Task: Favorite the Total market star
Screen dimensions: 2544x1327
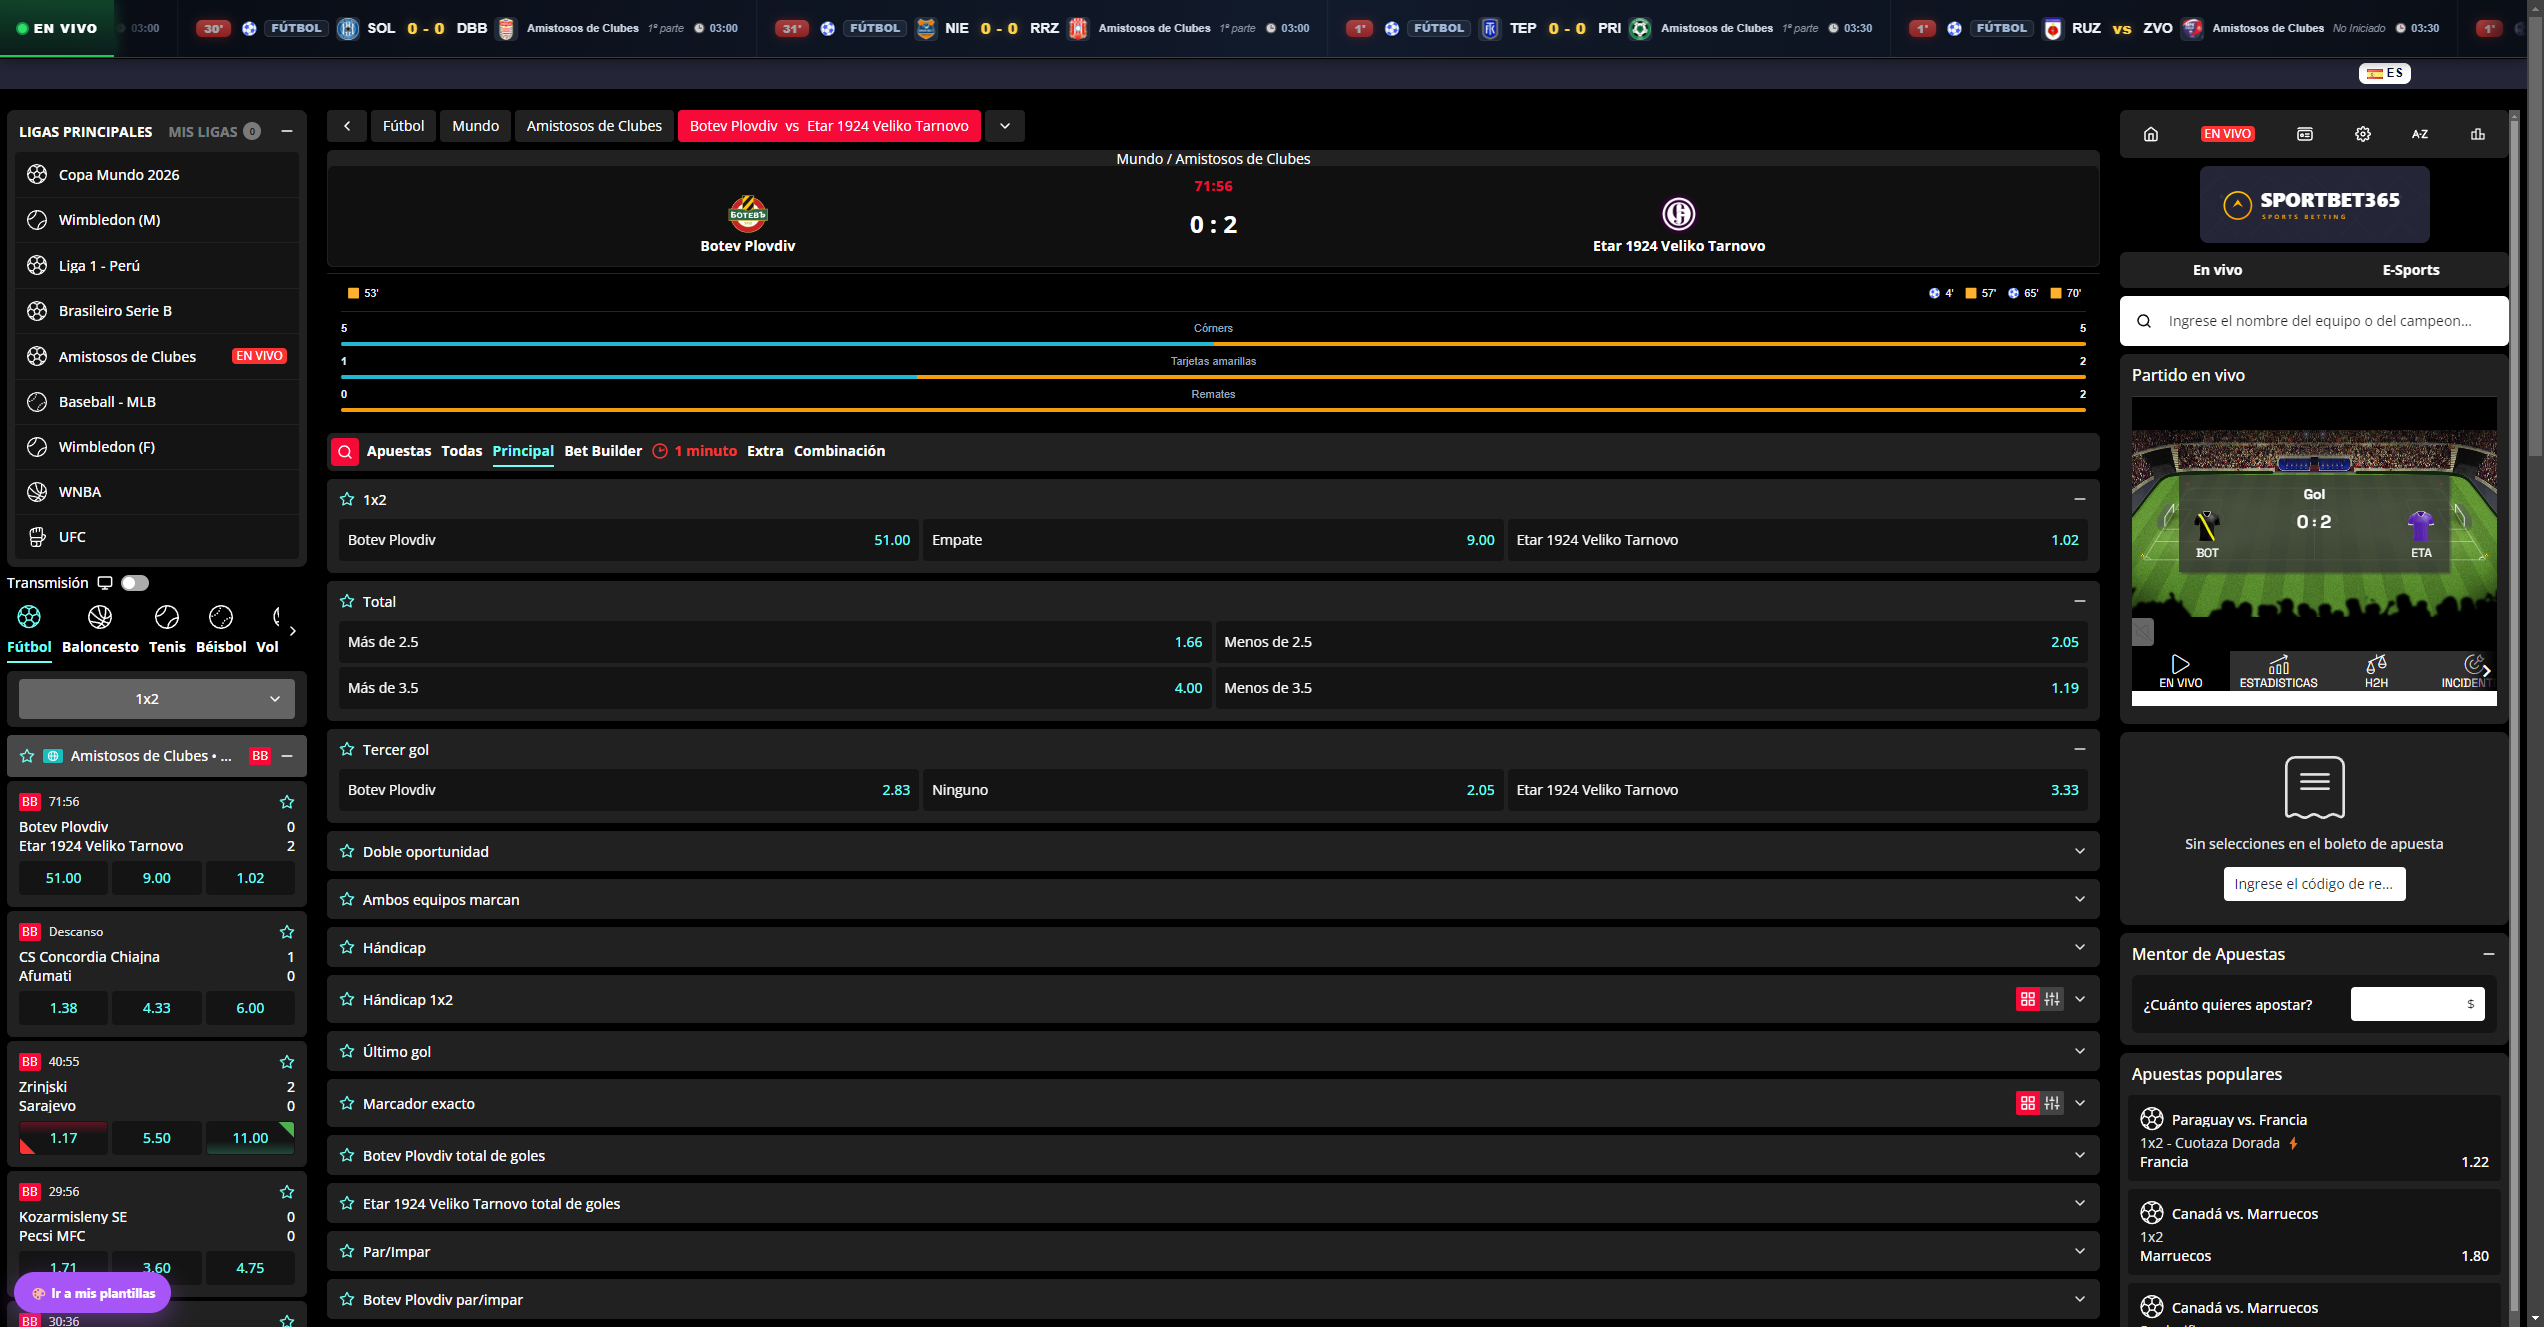Action: (347, 601)
